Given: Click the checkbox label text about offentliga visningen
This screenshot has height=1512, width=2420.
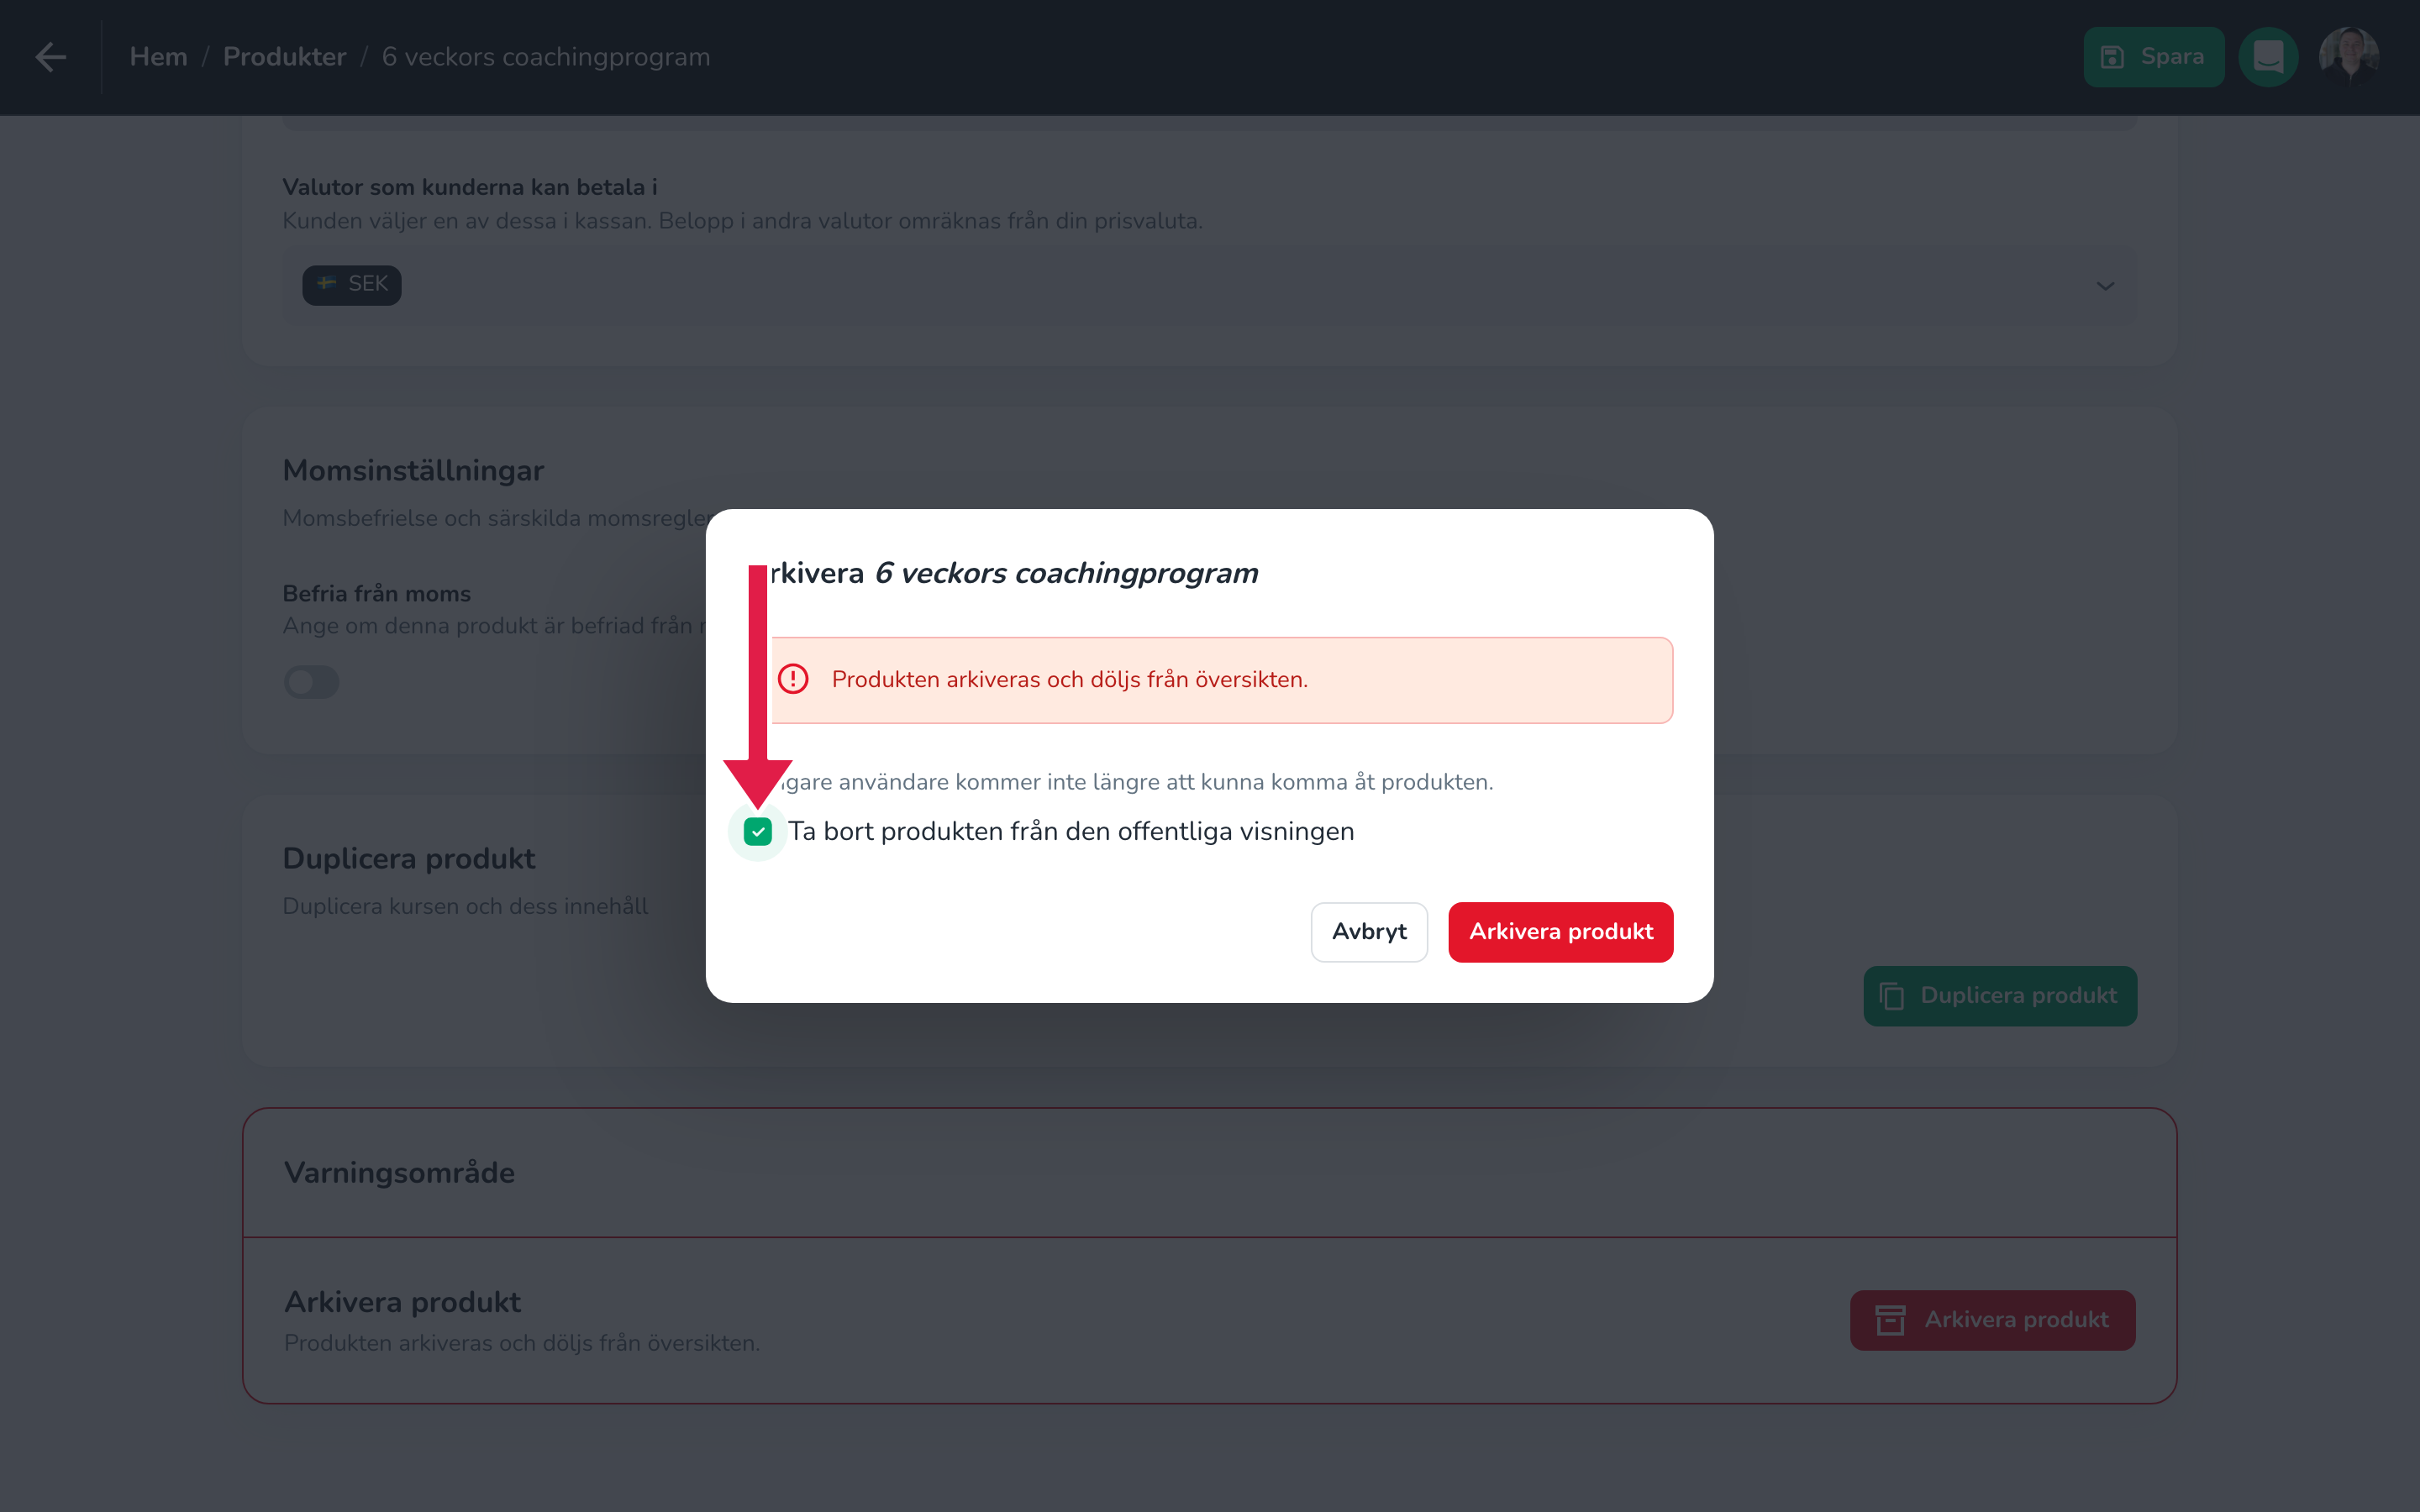Looking at the screenshot, I should [x=1071, y=832].
